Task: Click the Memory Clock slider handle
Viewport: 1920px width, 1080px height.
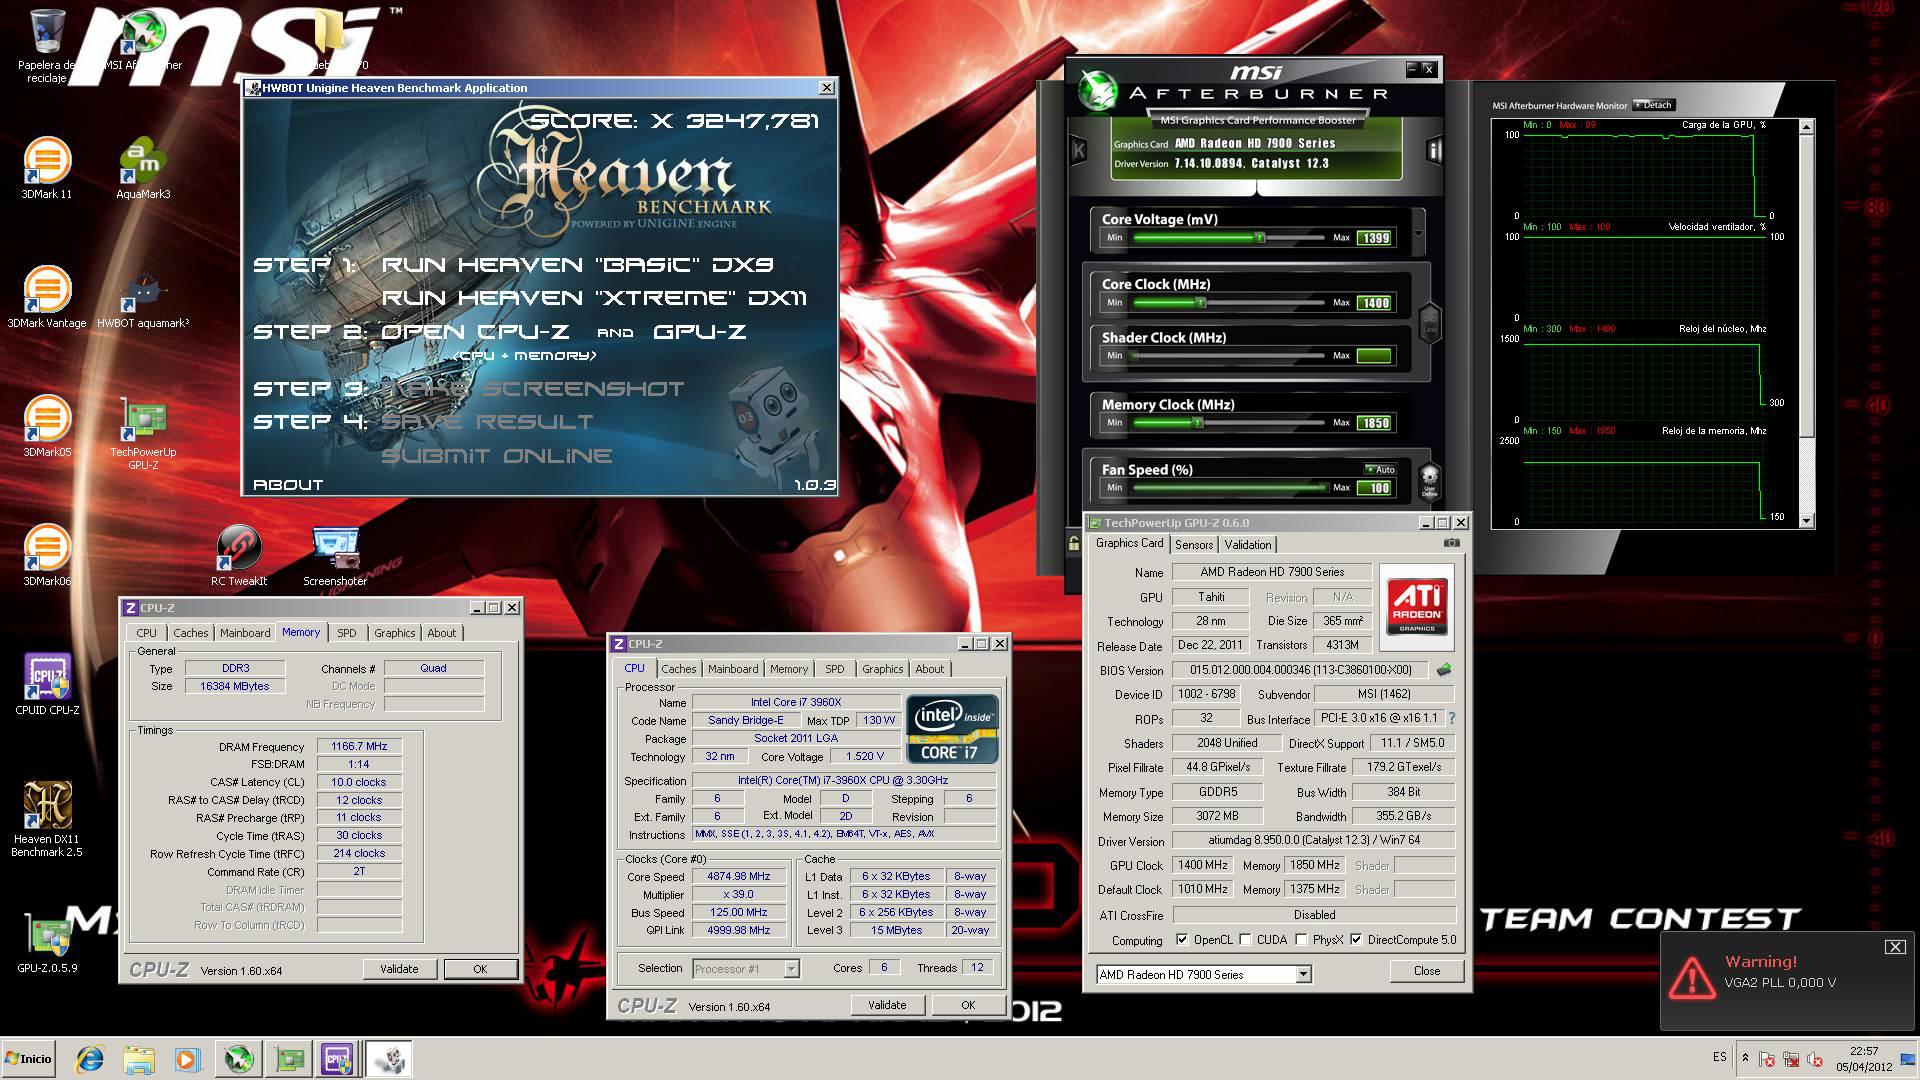Action: coord(1197,422)
